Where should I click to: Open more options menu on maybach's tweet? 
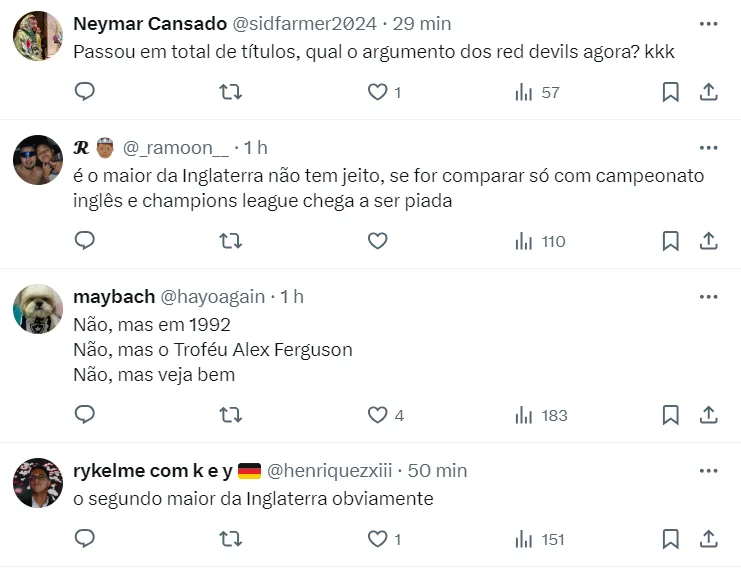(x=708, y=297)
